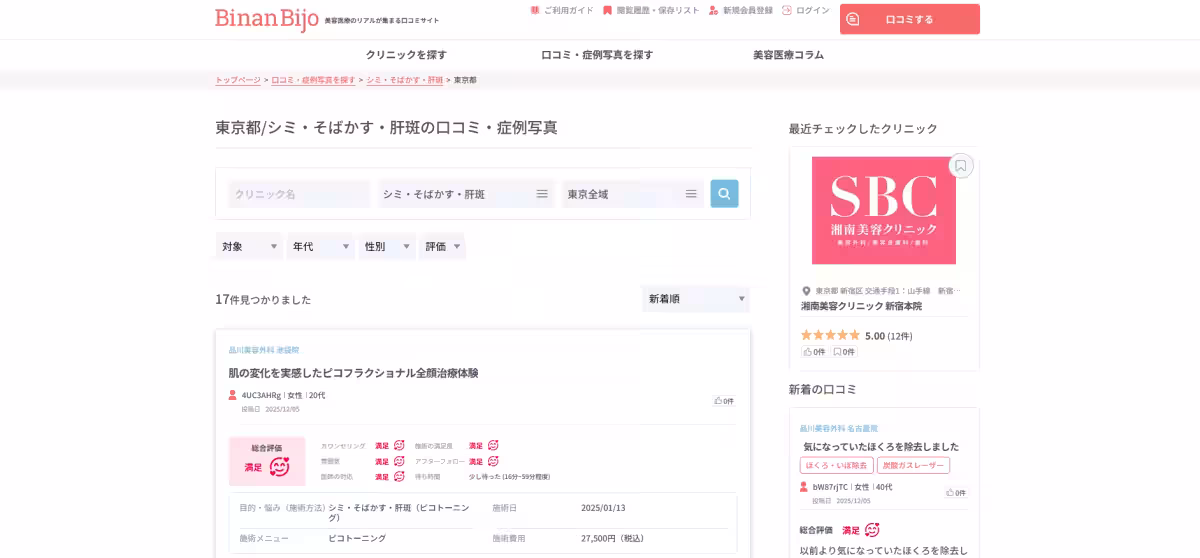Open ご利用ガイド user guide
This screenshot has width=1200, height=558.
pyautogui.click(x=568, y=10)
